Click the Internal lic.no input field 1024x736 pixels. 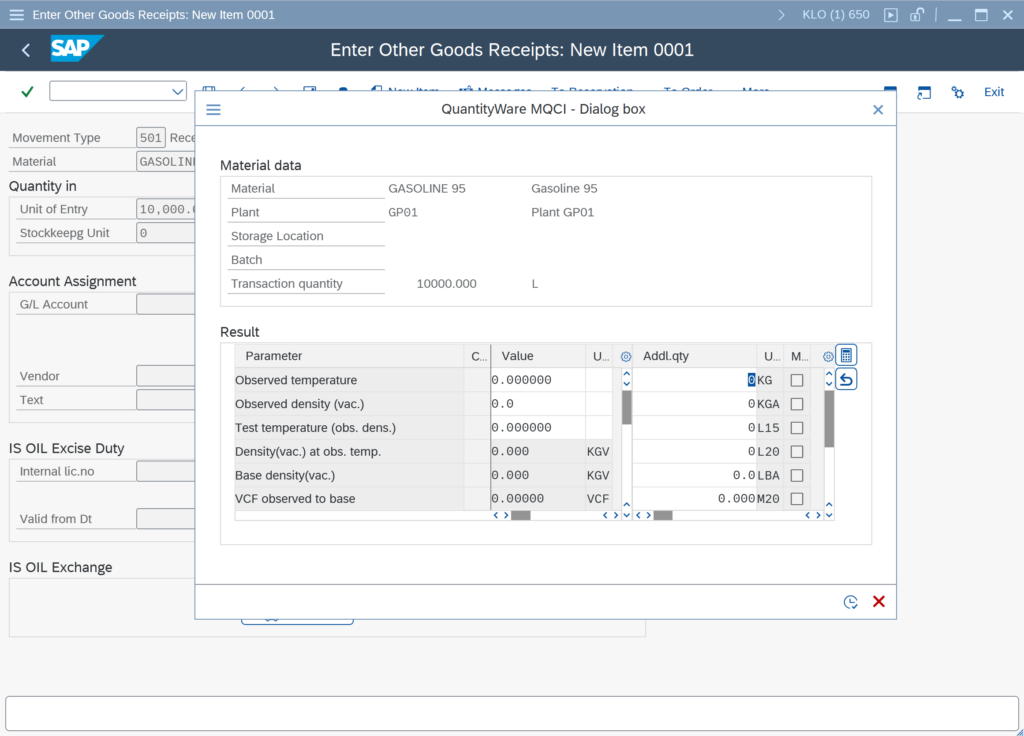tap(165, 472)
